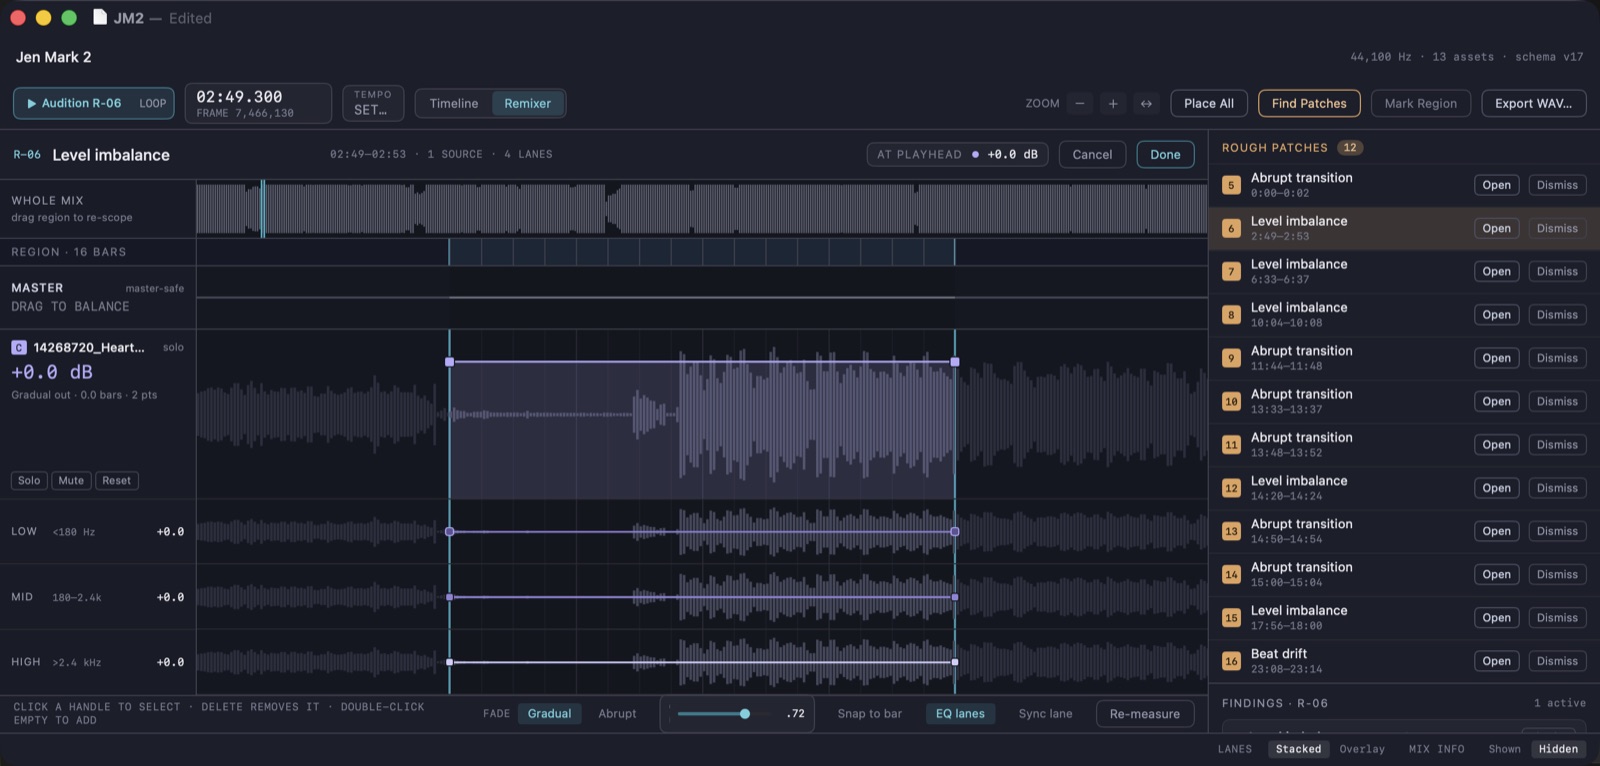
Task: Select the HIGH lane right handle
Action: click(x=955, y=662)
